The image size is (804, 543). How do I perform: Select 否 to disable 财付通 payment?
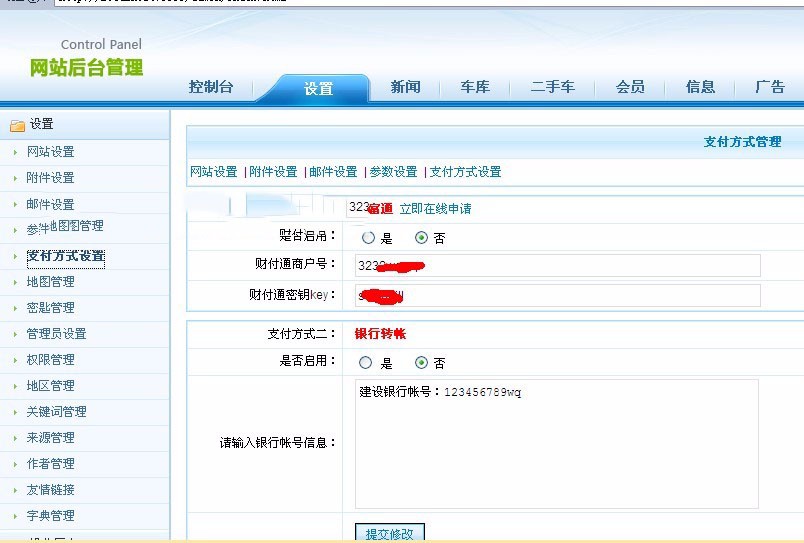421,238
